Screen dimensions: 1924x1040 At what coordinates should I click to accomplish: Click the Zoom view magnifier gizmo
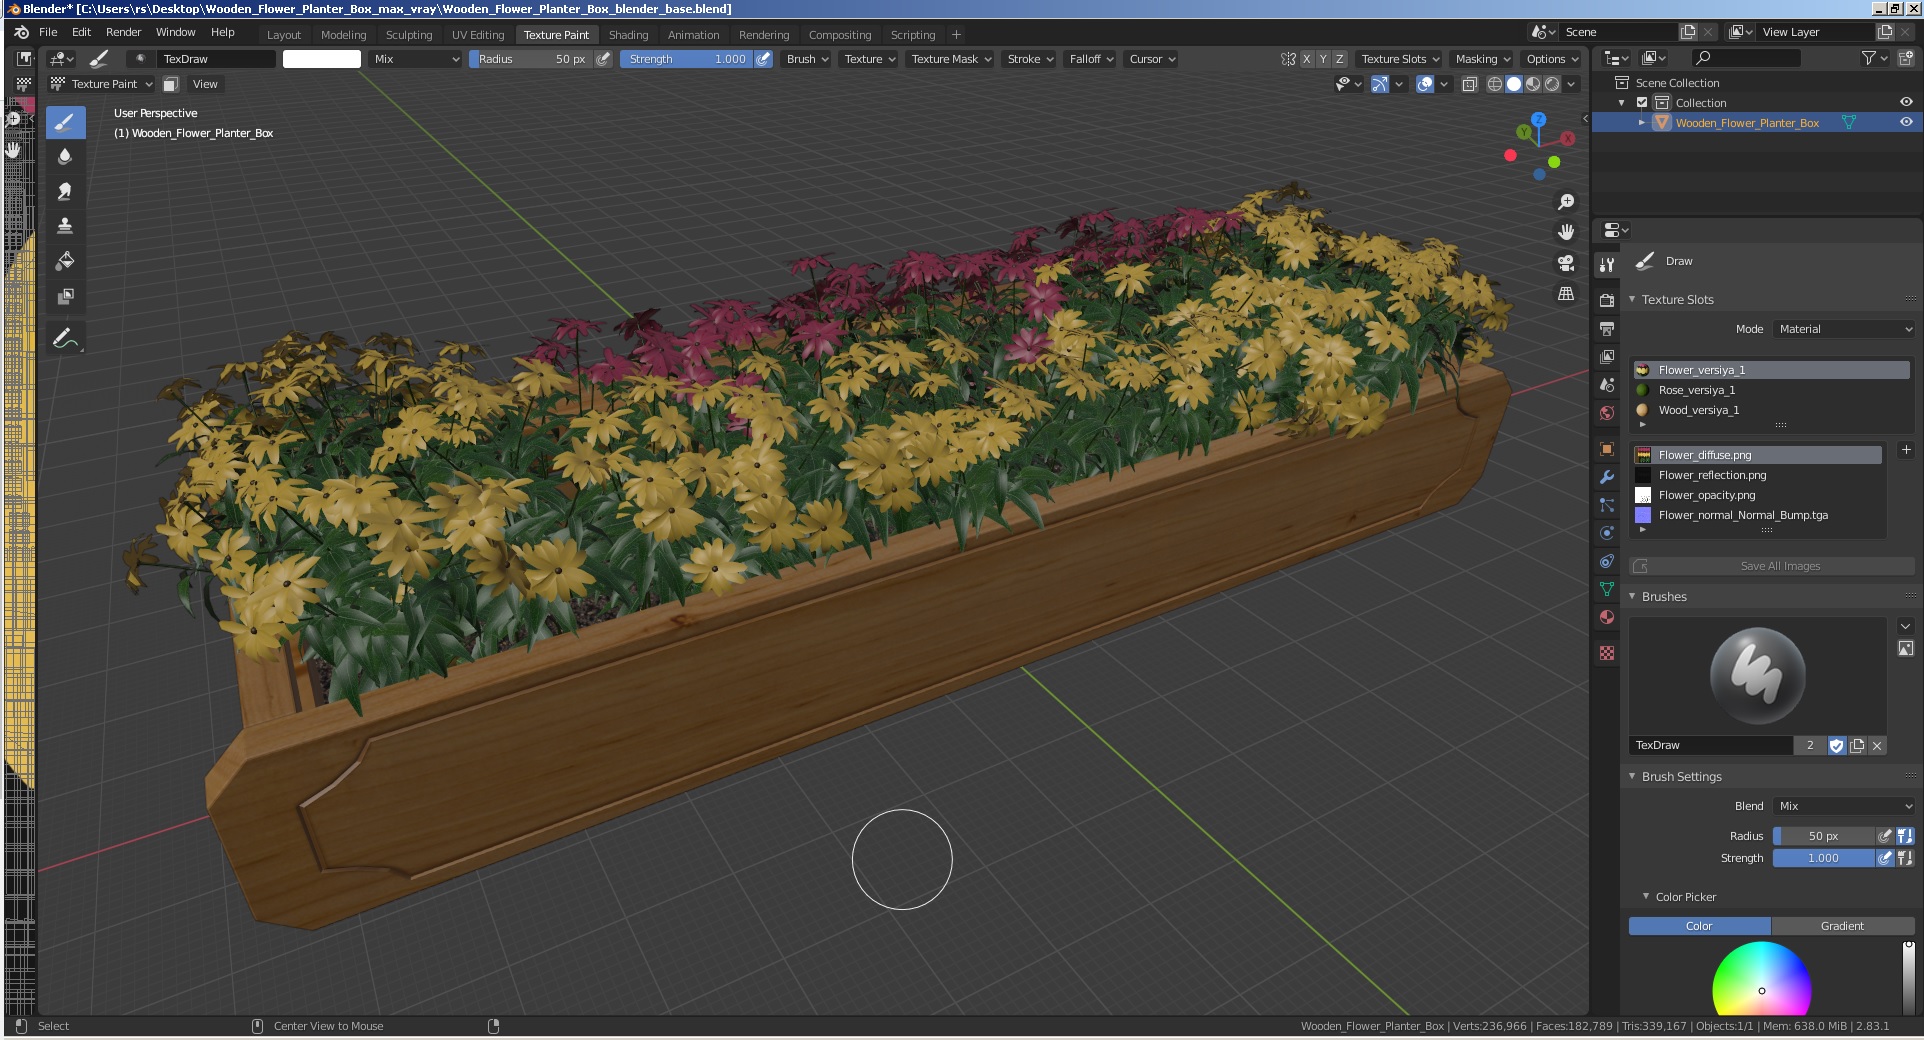click(1566, 202)
